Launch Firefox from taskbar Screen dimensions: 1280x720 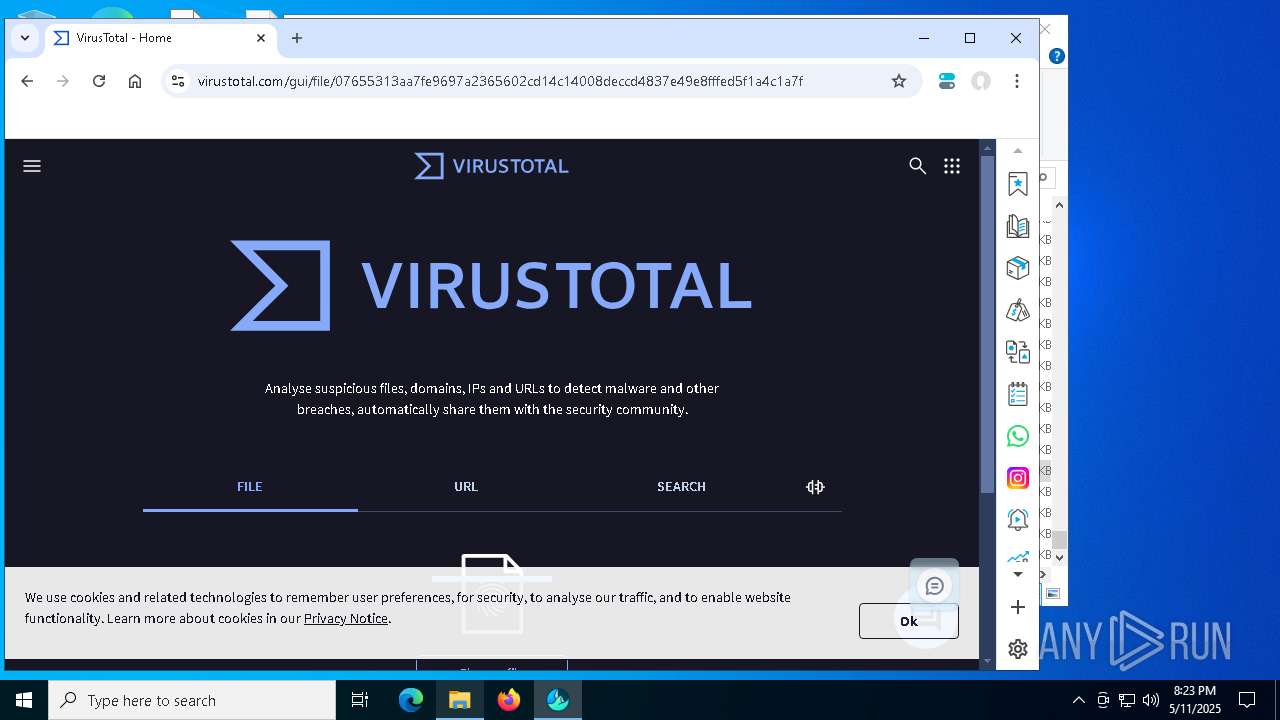[509, 700]
